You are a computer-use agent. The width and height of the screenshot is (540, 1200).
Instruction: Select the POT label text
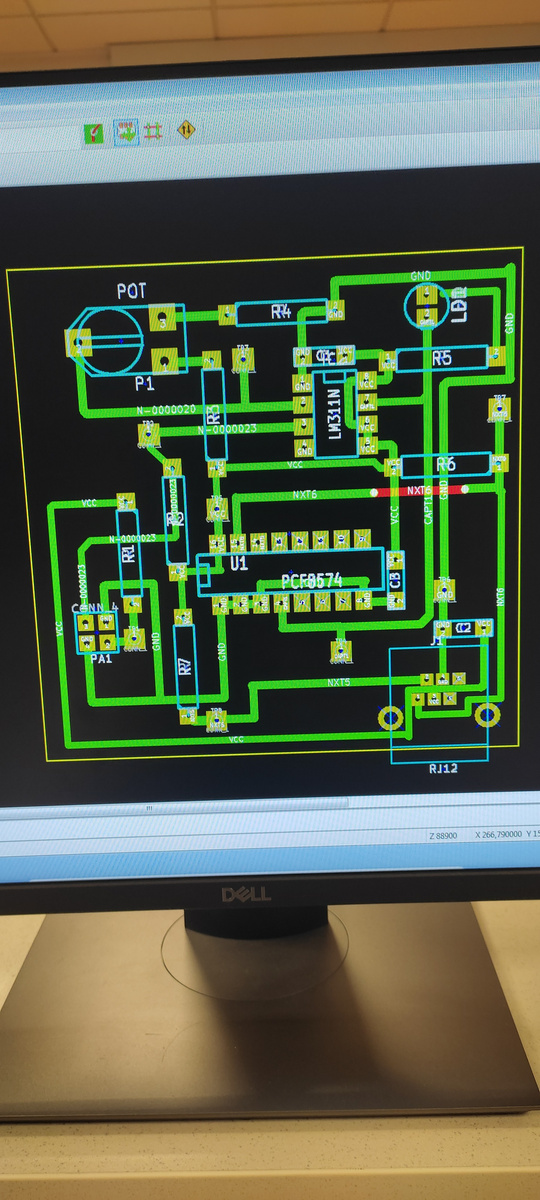click(131, 291)
